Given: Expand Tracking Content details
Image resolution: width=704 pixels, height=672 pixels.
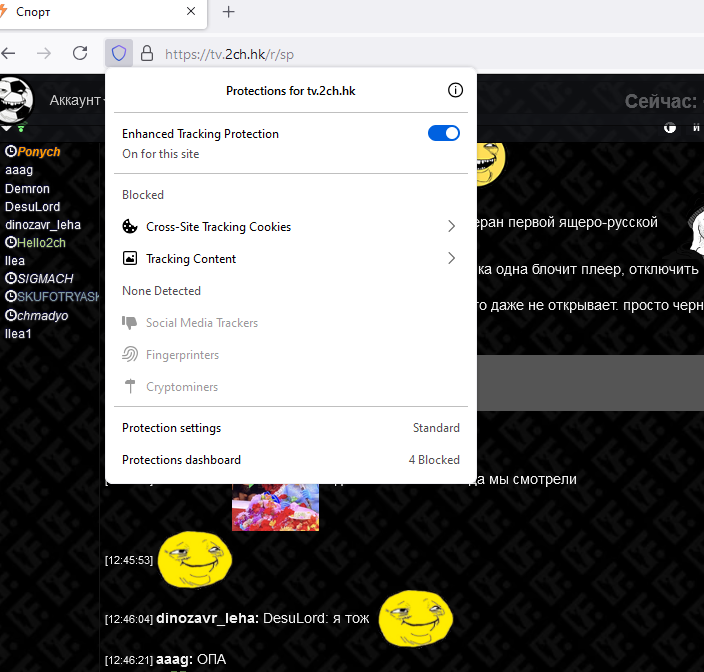Looking at the screenshot, I should pyautogui.click(x=290, y=258).
